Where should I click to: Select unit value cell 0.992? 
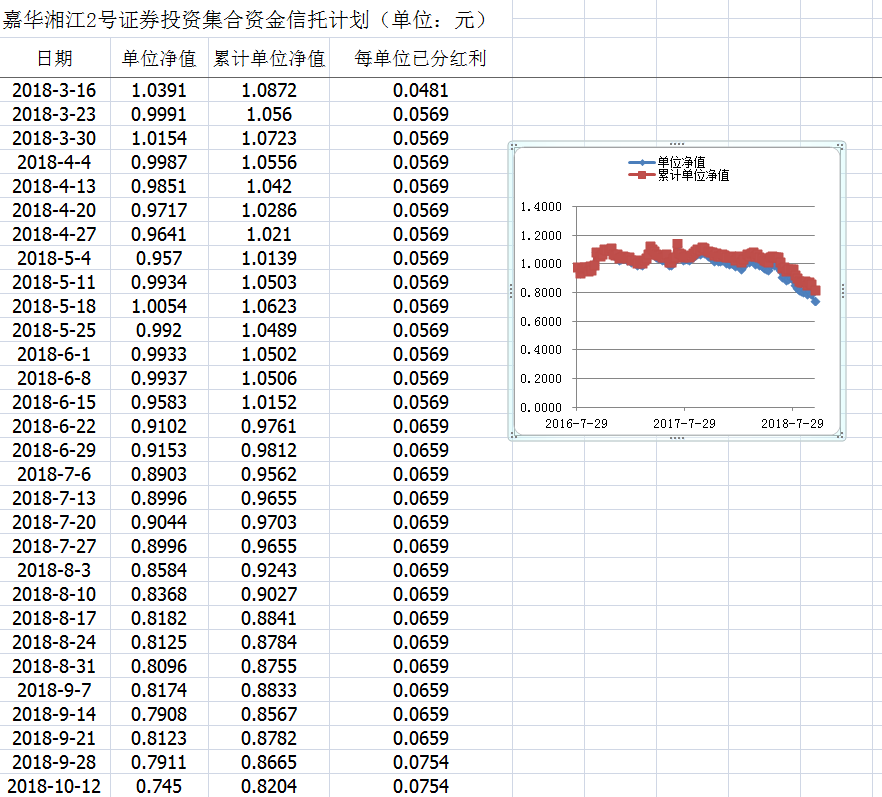click(159, 330)
